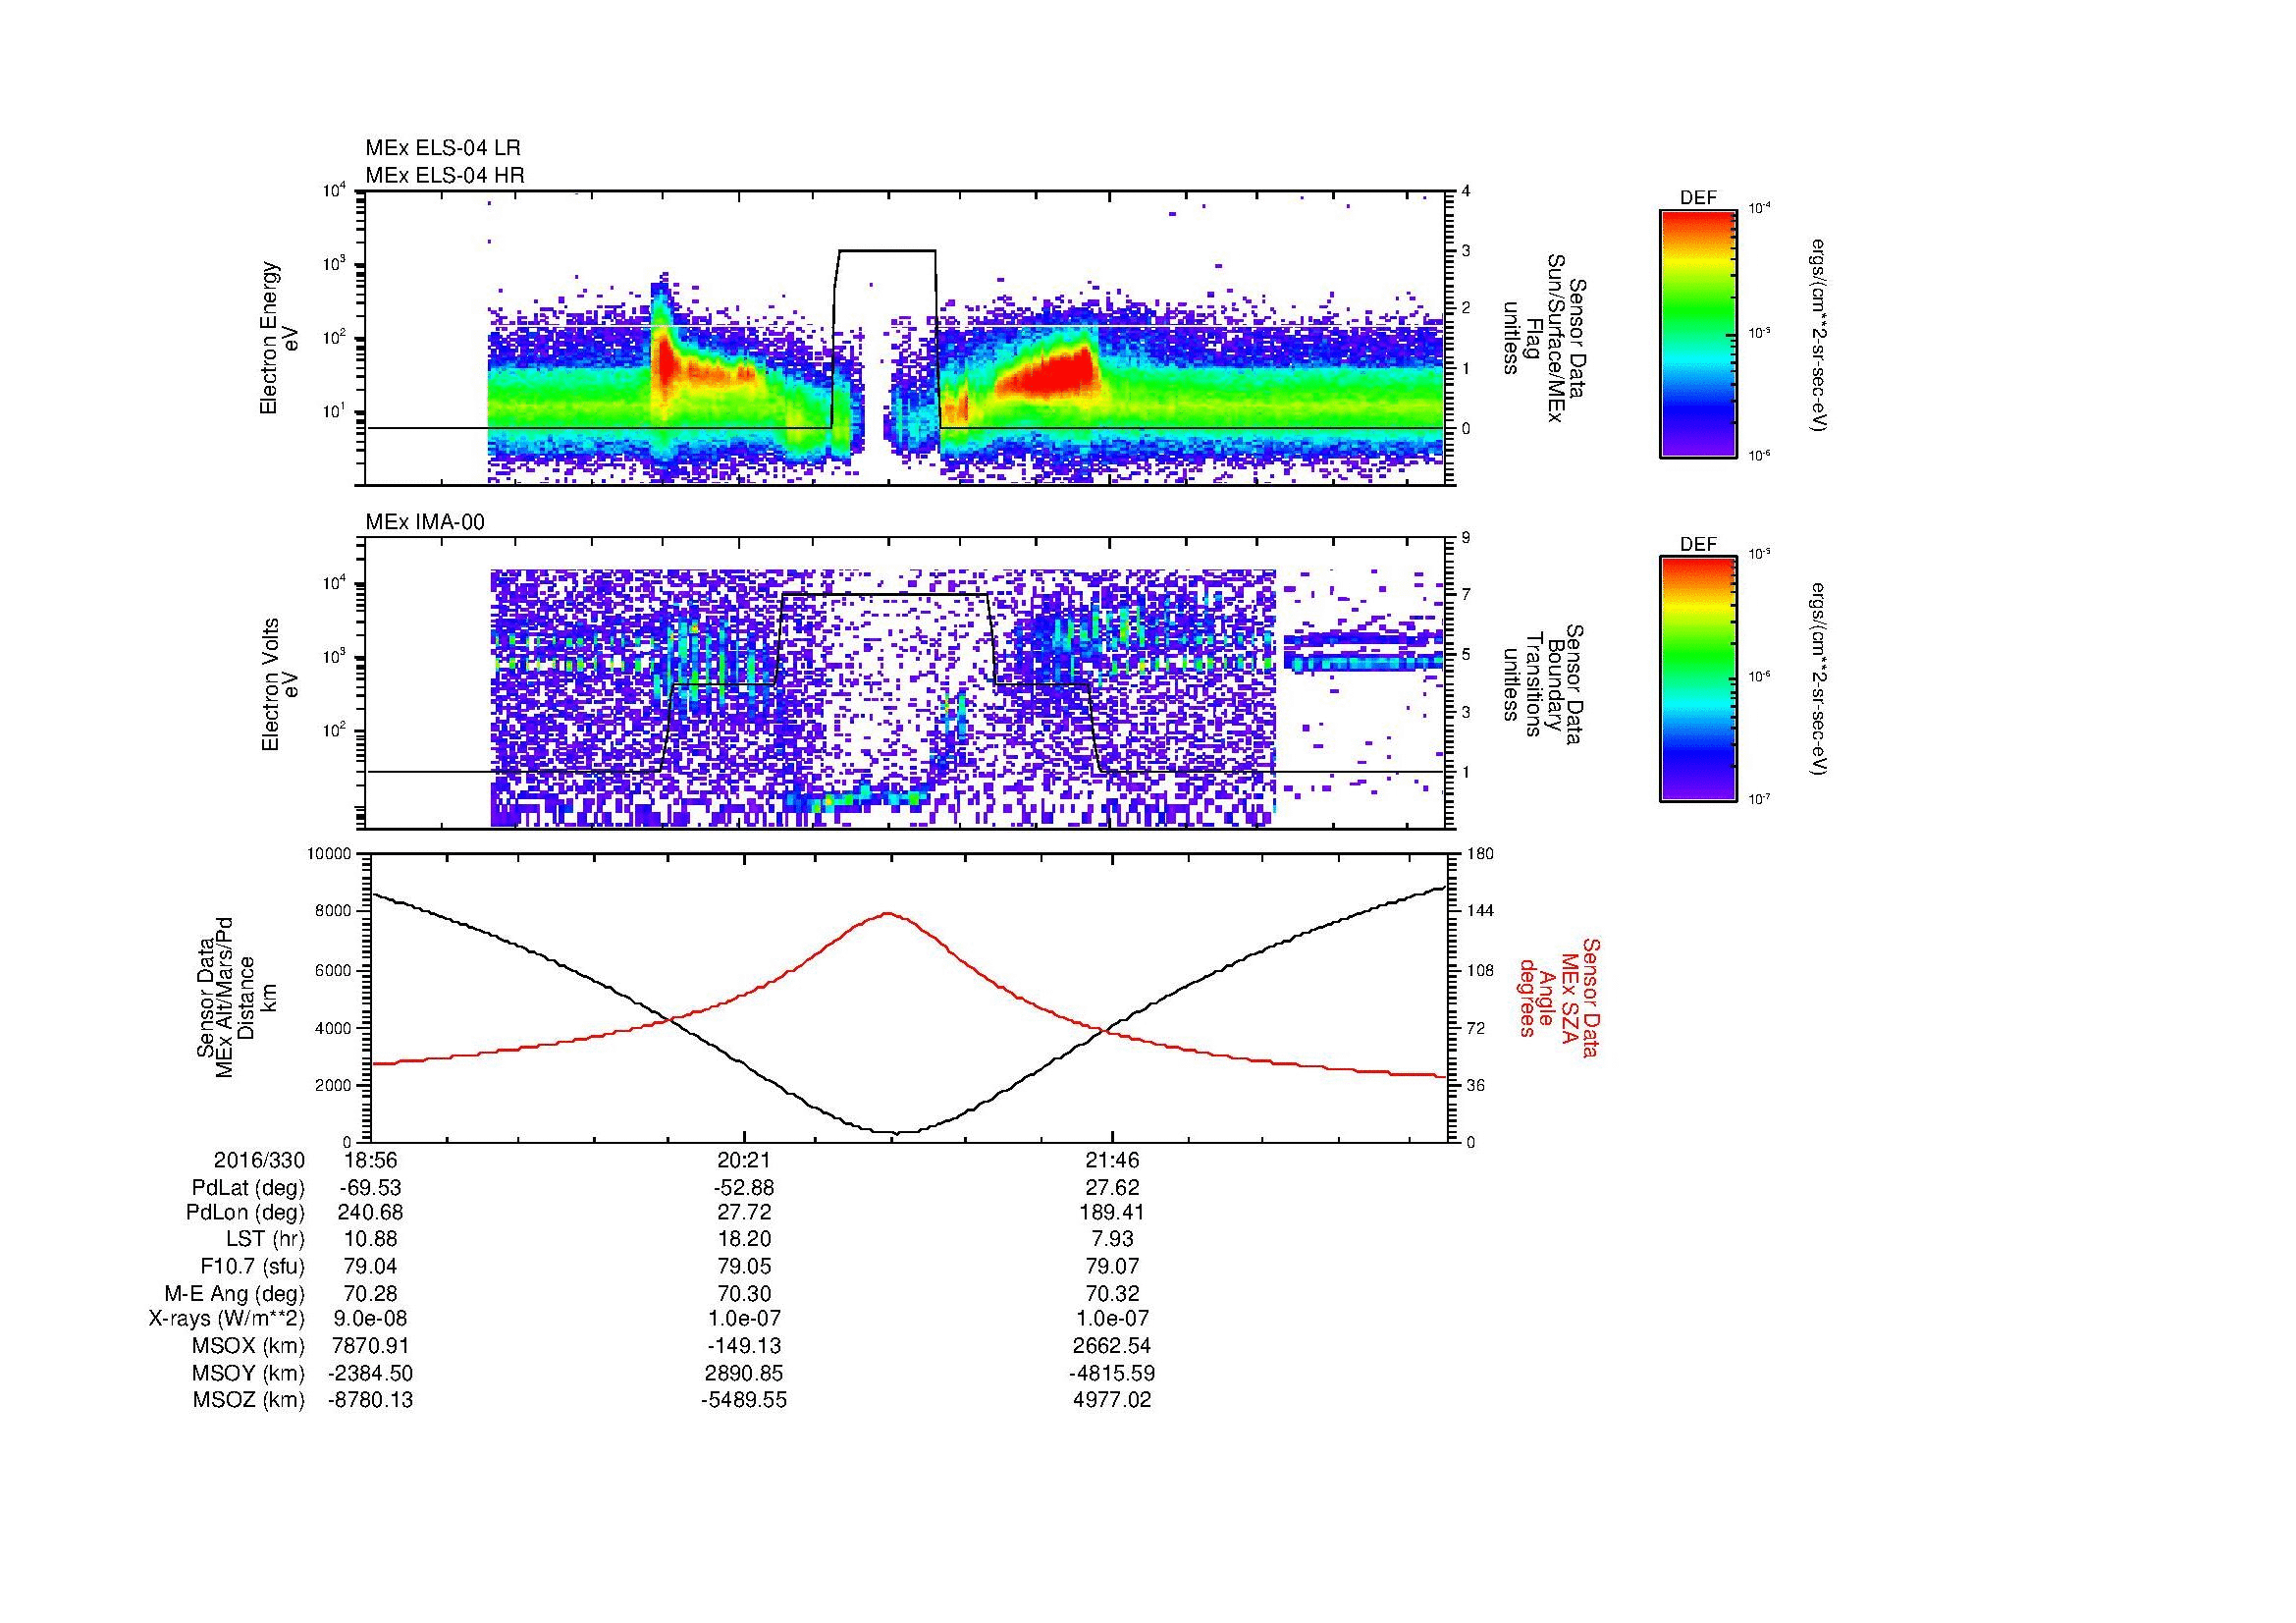2296x1623 pixels.
Task: Select the PdLon value '189.41'
Action: click(1112, 1213)
